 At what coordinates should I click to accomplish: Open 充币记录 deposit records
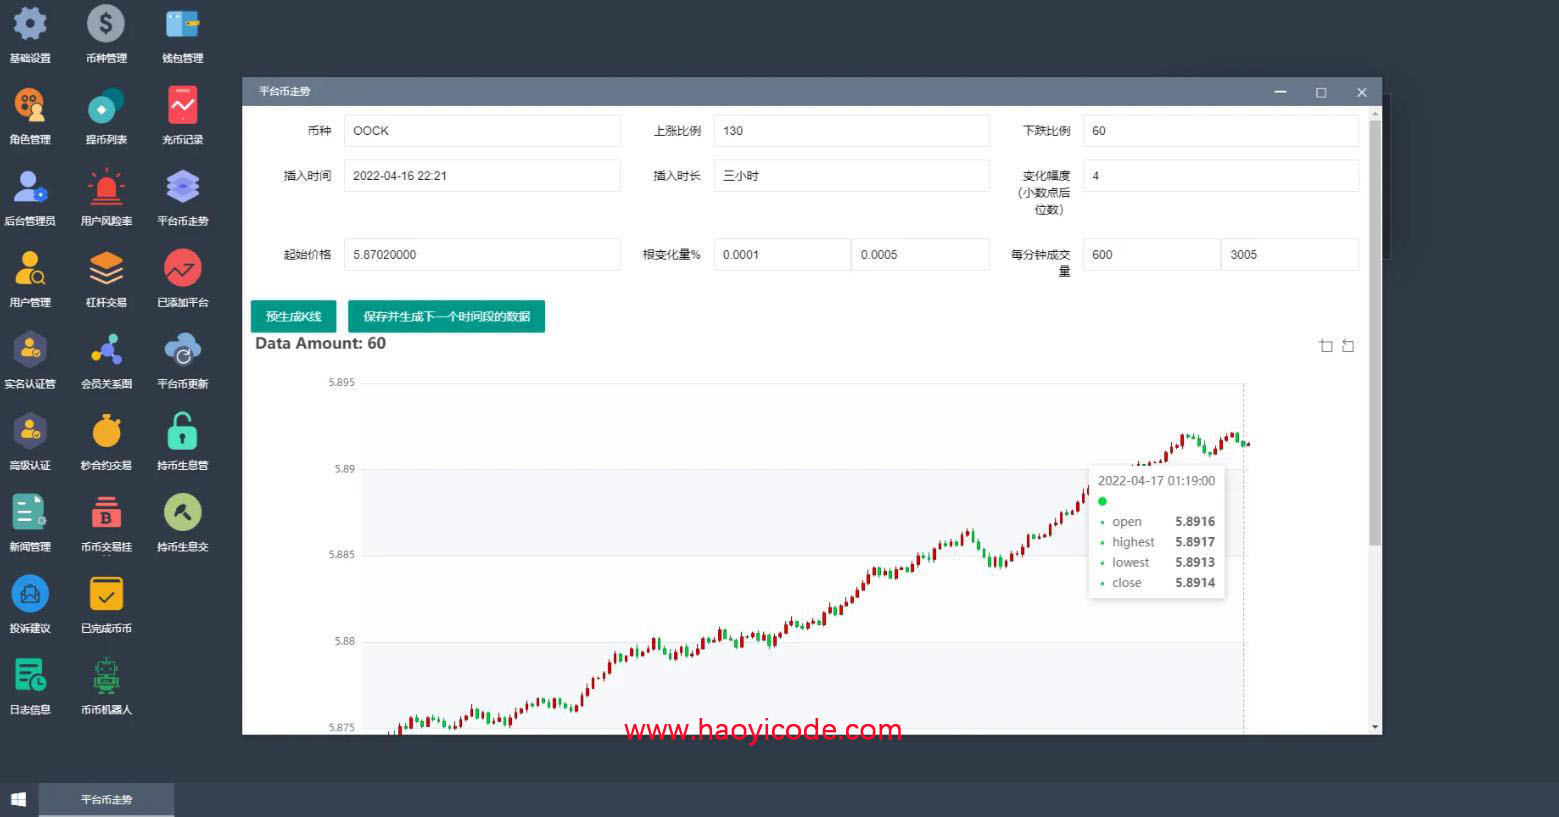tap(181, 112)
